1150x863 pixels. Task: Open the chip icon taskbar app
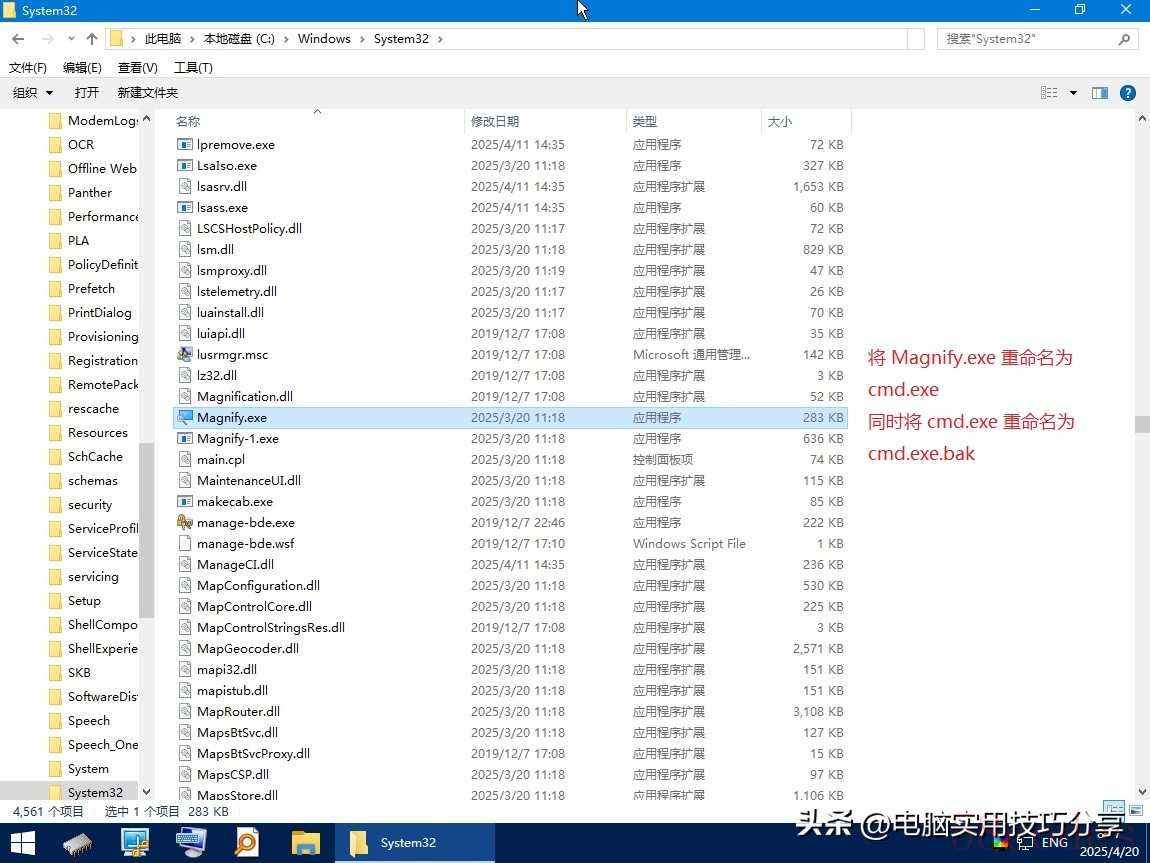(x=77, y=843)
